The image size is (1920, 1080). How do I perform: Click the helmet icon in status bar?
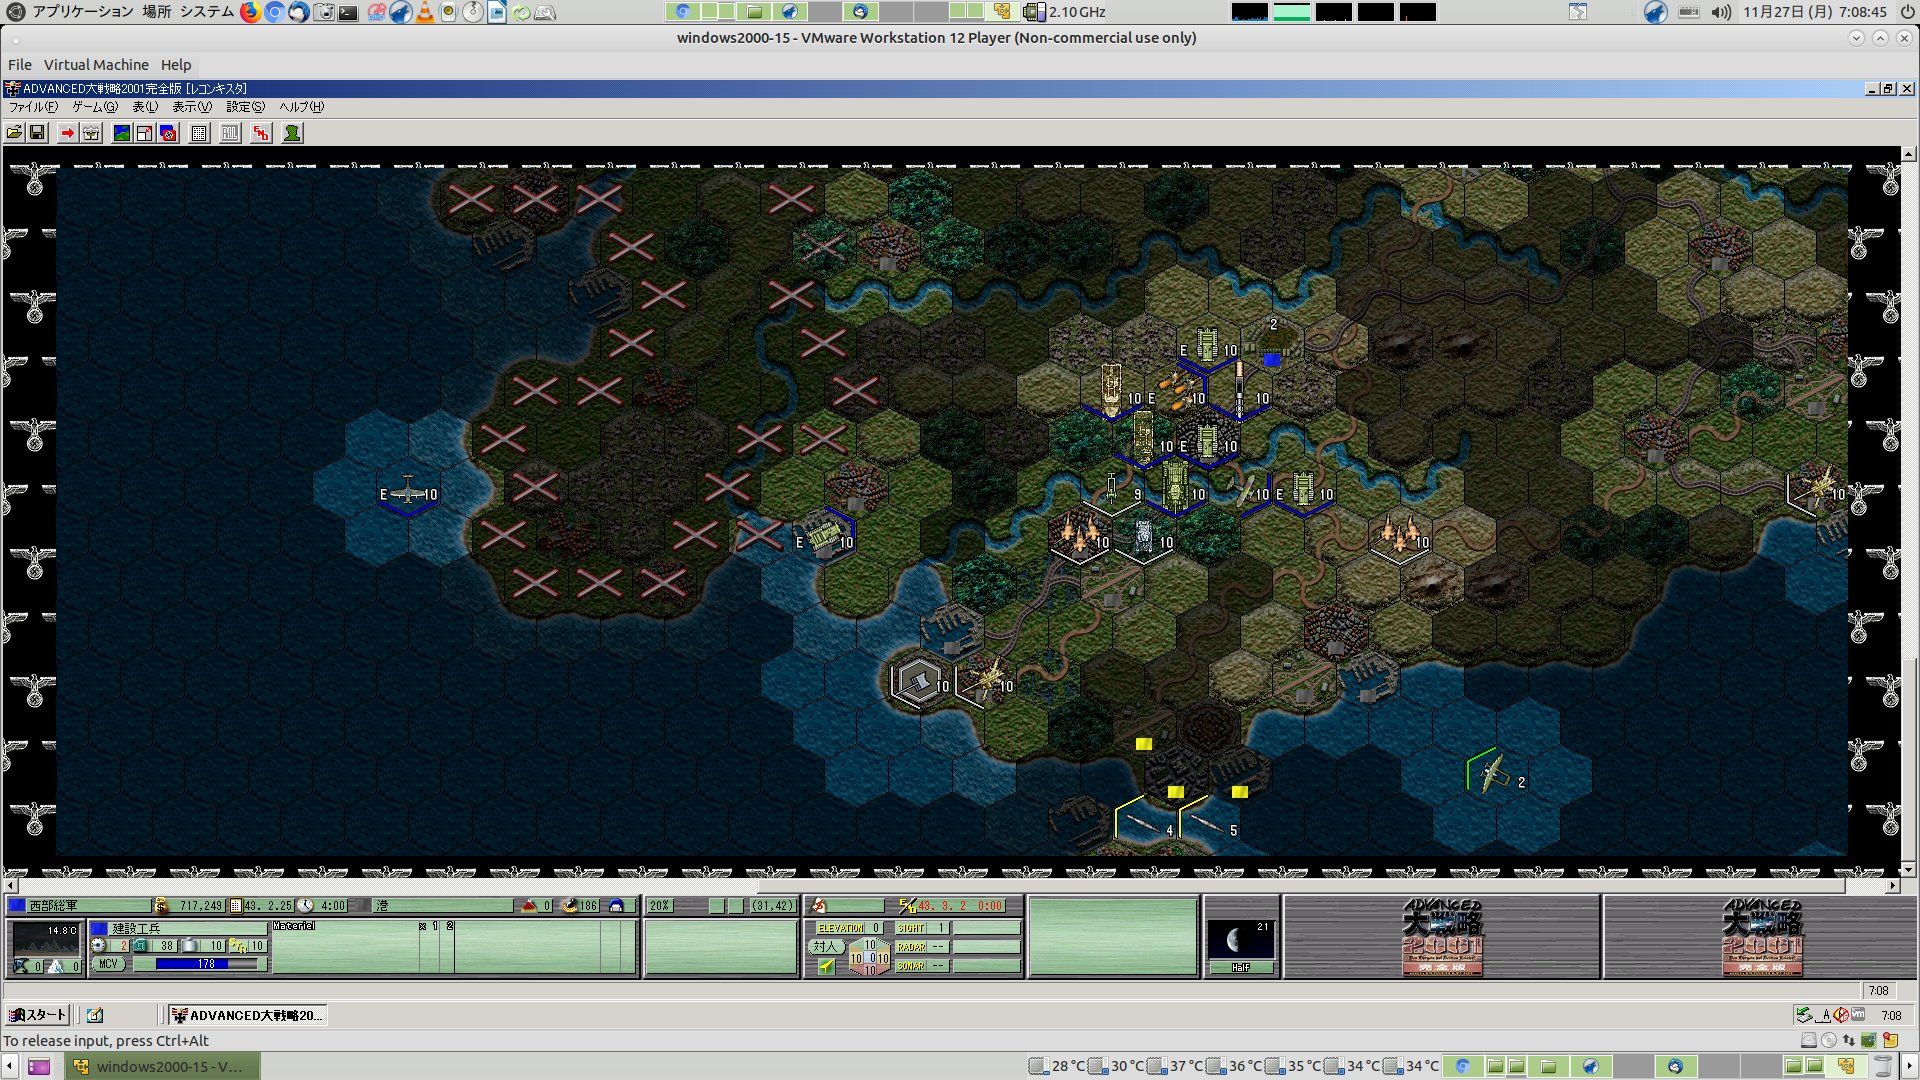click(x=616, y=906)
